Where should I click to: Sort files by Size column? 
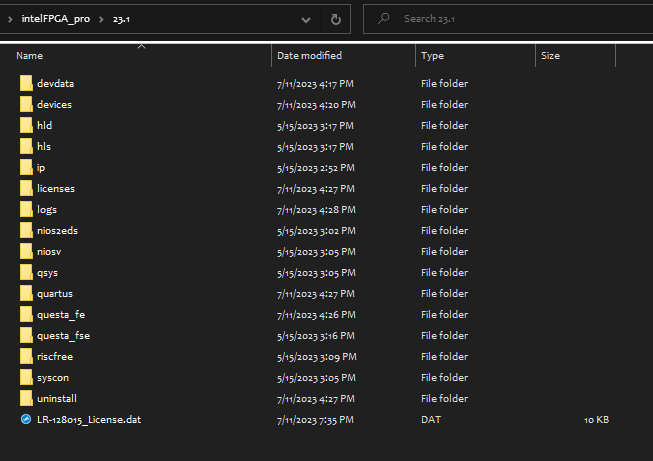550,56
